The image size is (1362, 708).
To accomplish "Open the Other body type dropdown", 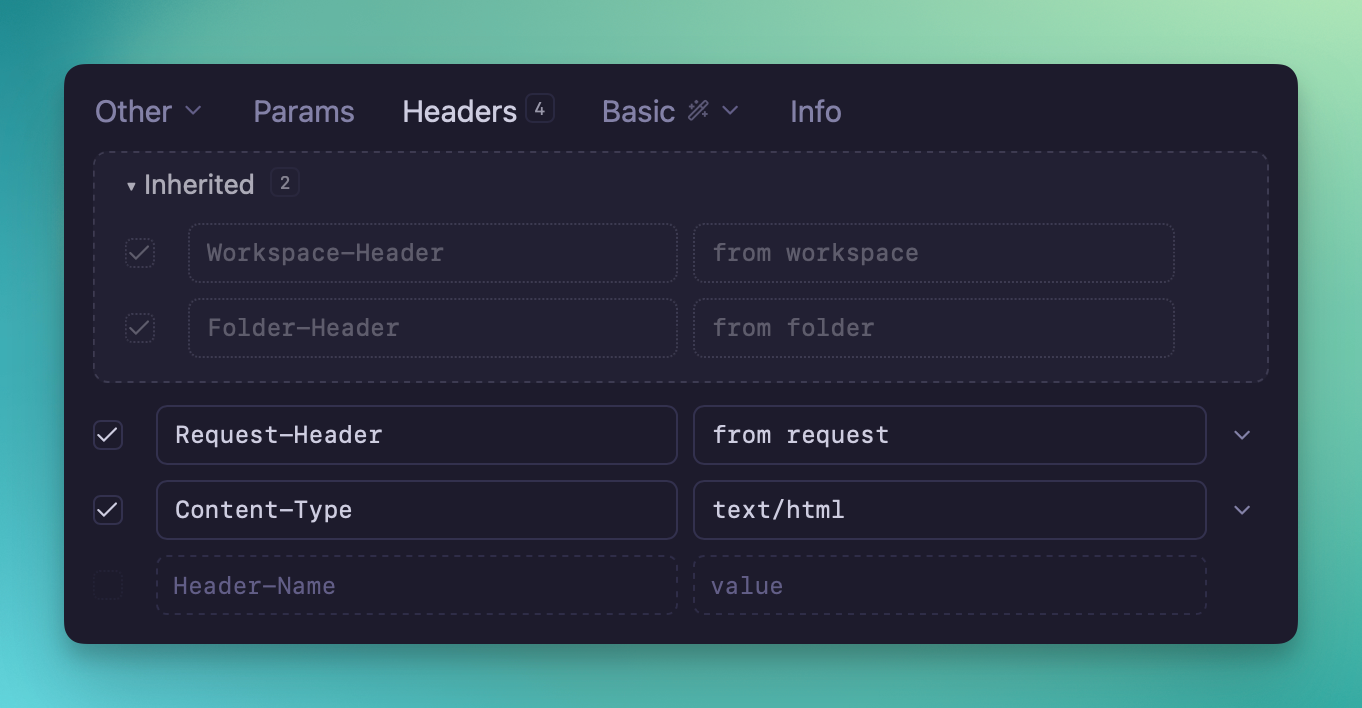I will (x=148, y=111).
